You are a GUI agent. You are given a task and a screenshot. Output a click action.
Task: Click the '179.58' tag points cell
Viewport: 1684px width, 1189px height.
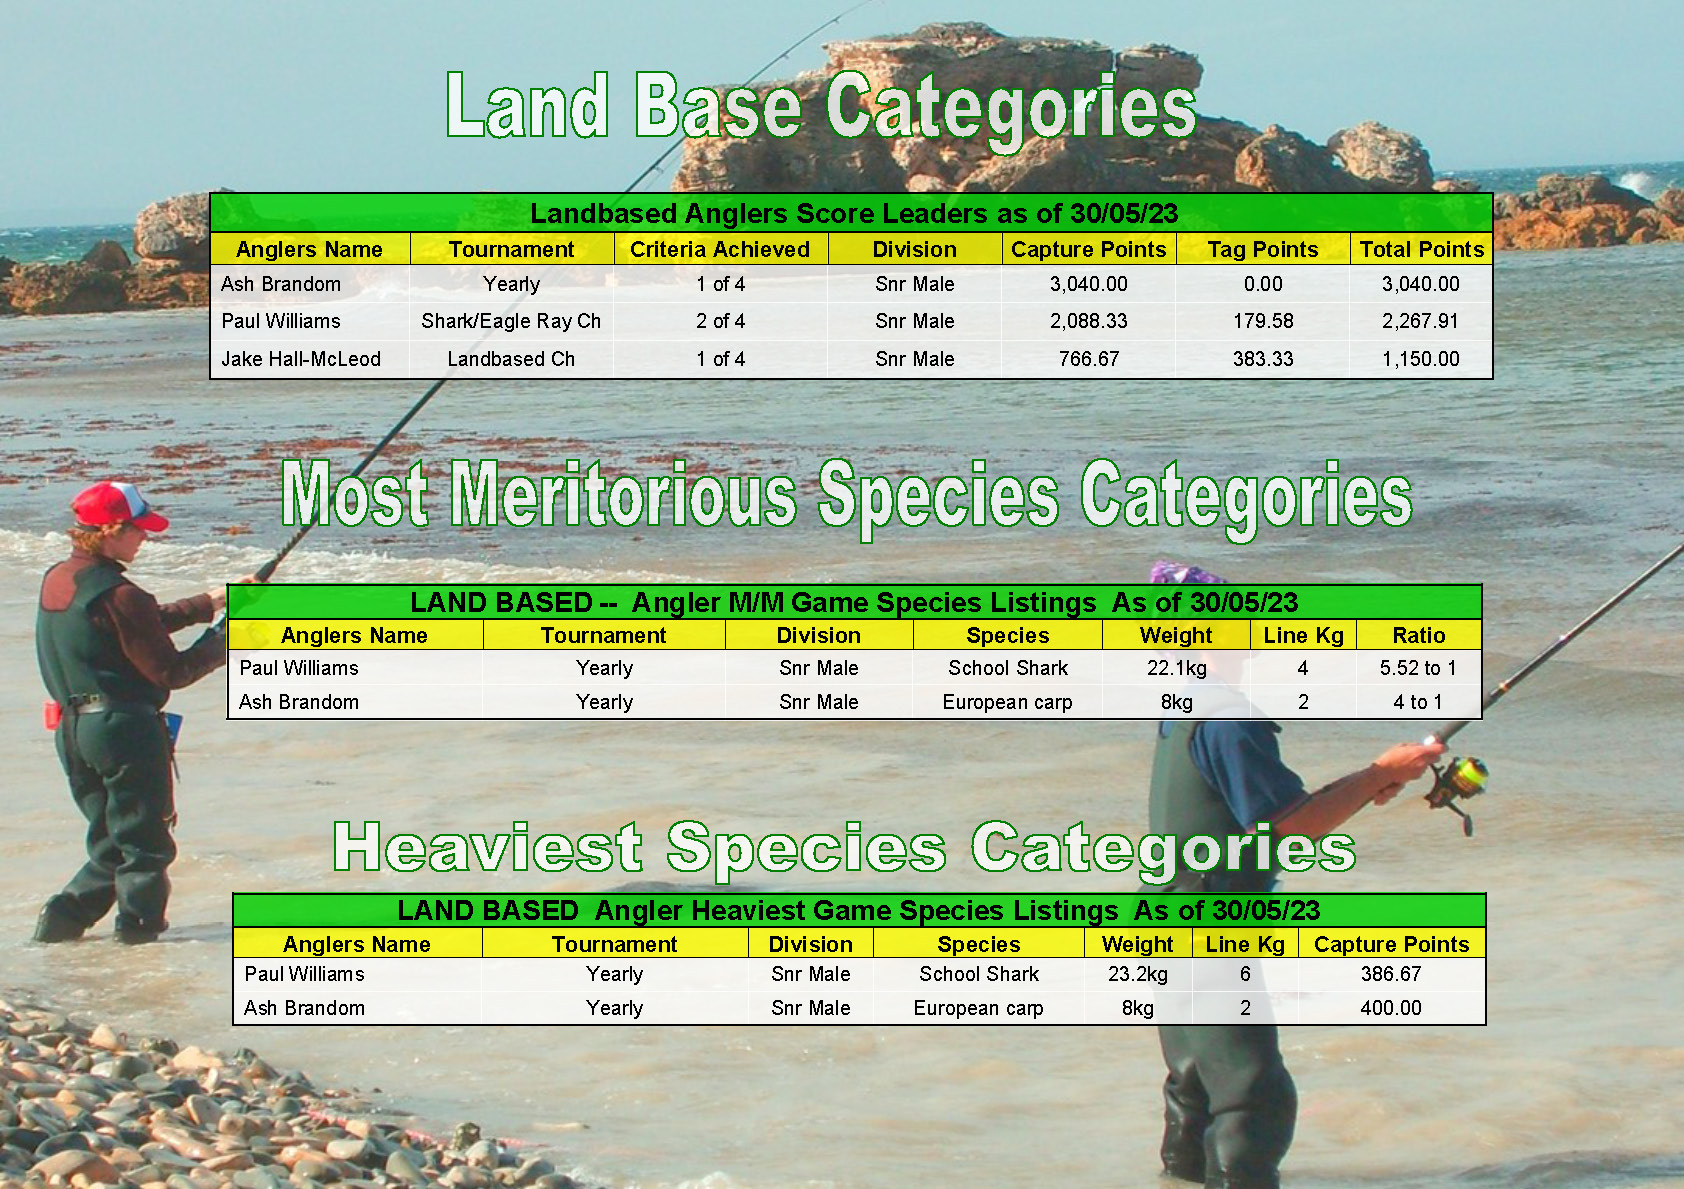pos(1263,321)
